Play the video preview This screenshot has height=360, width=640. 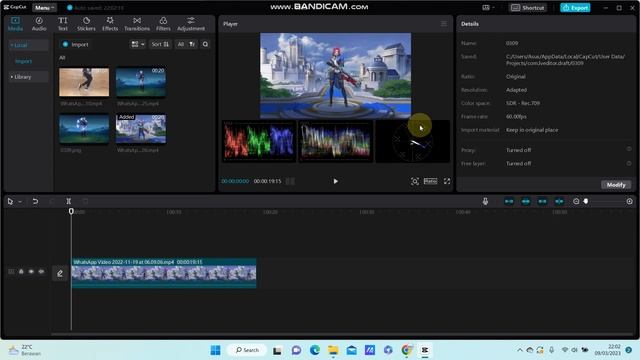click(336, 181)
